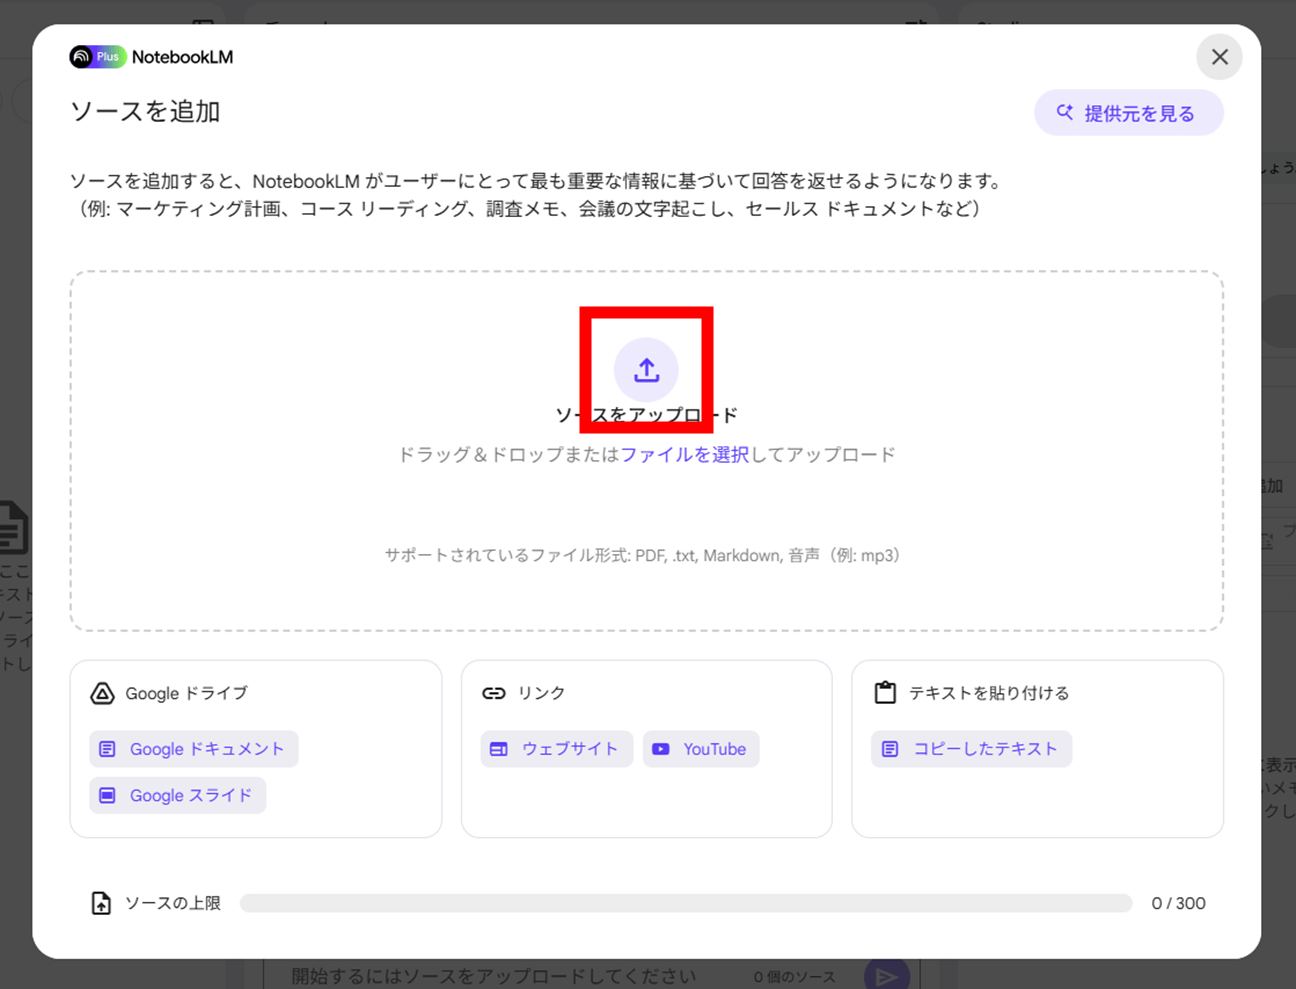Viewport: 1296px width, 989px height.
Task: Click the chain link icon beside リンク
Action: (494, 693)
